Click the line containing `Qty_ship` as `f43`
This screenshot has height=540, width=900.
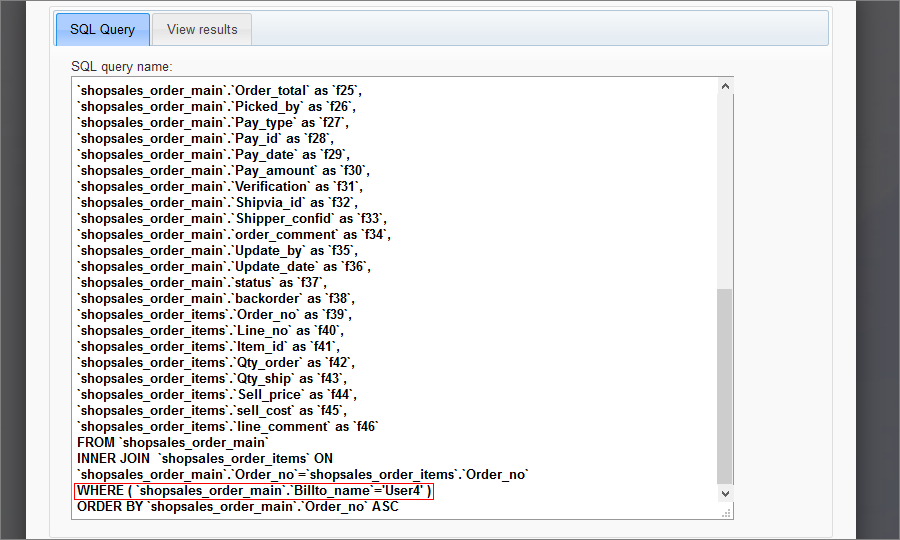(212, 379)
